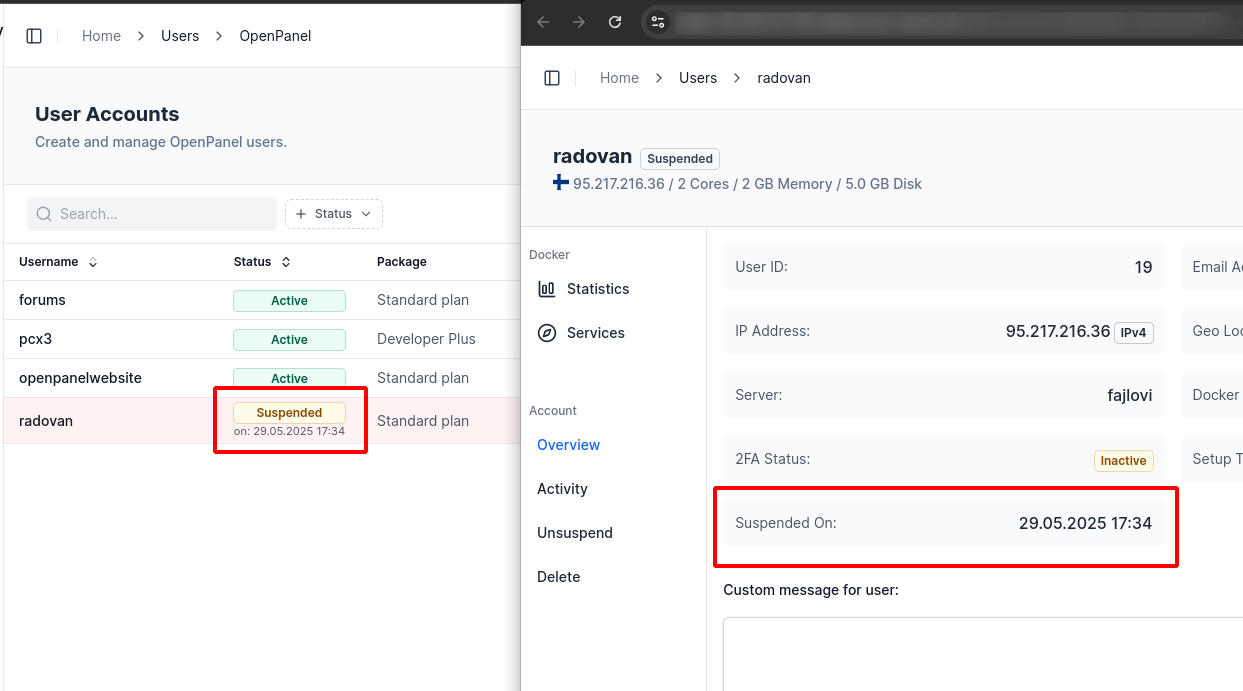This screenshot has width=1243, height=691.
Task: Open the Status filter dropdown
Action: pyautogui.click(x=334, y=214)
